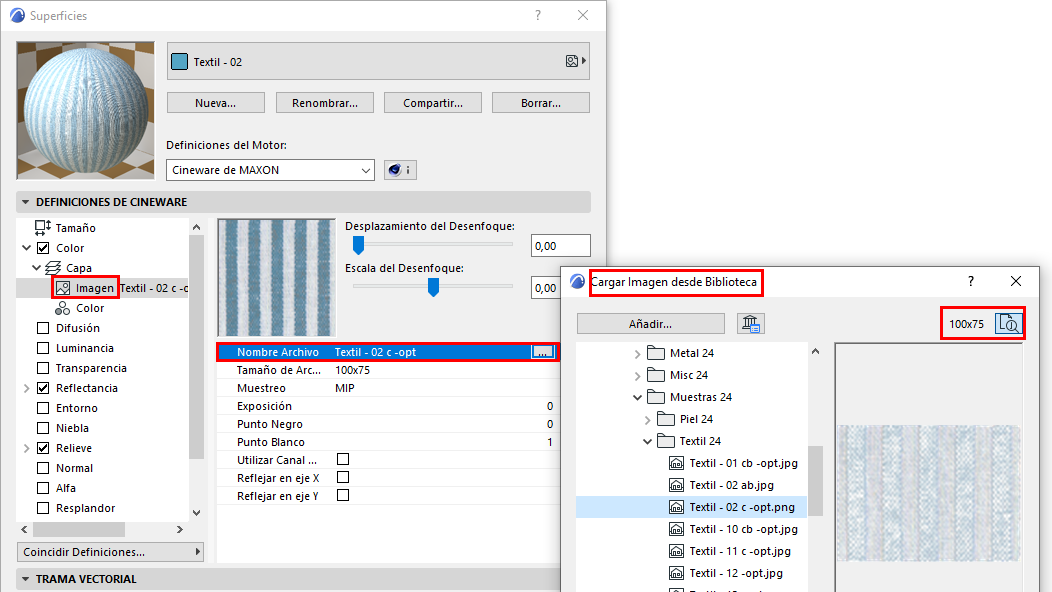Image resolution: width=1052 pixels, height=592 pixels.
Task: Collapse the Color channel tree node
Action: click(x=27, y=248)
